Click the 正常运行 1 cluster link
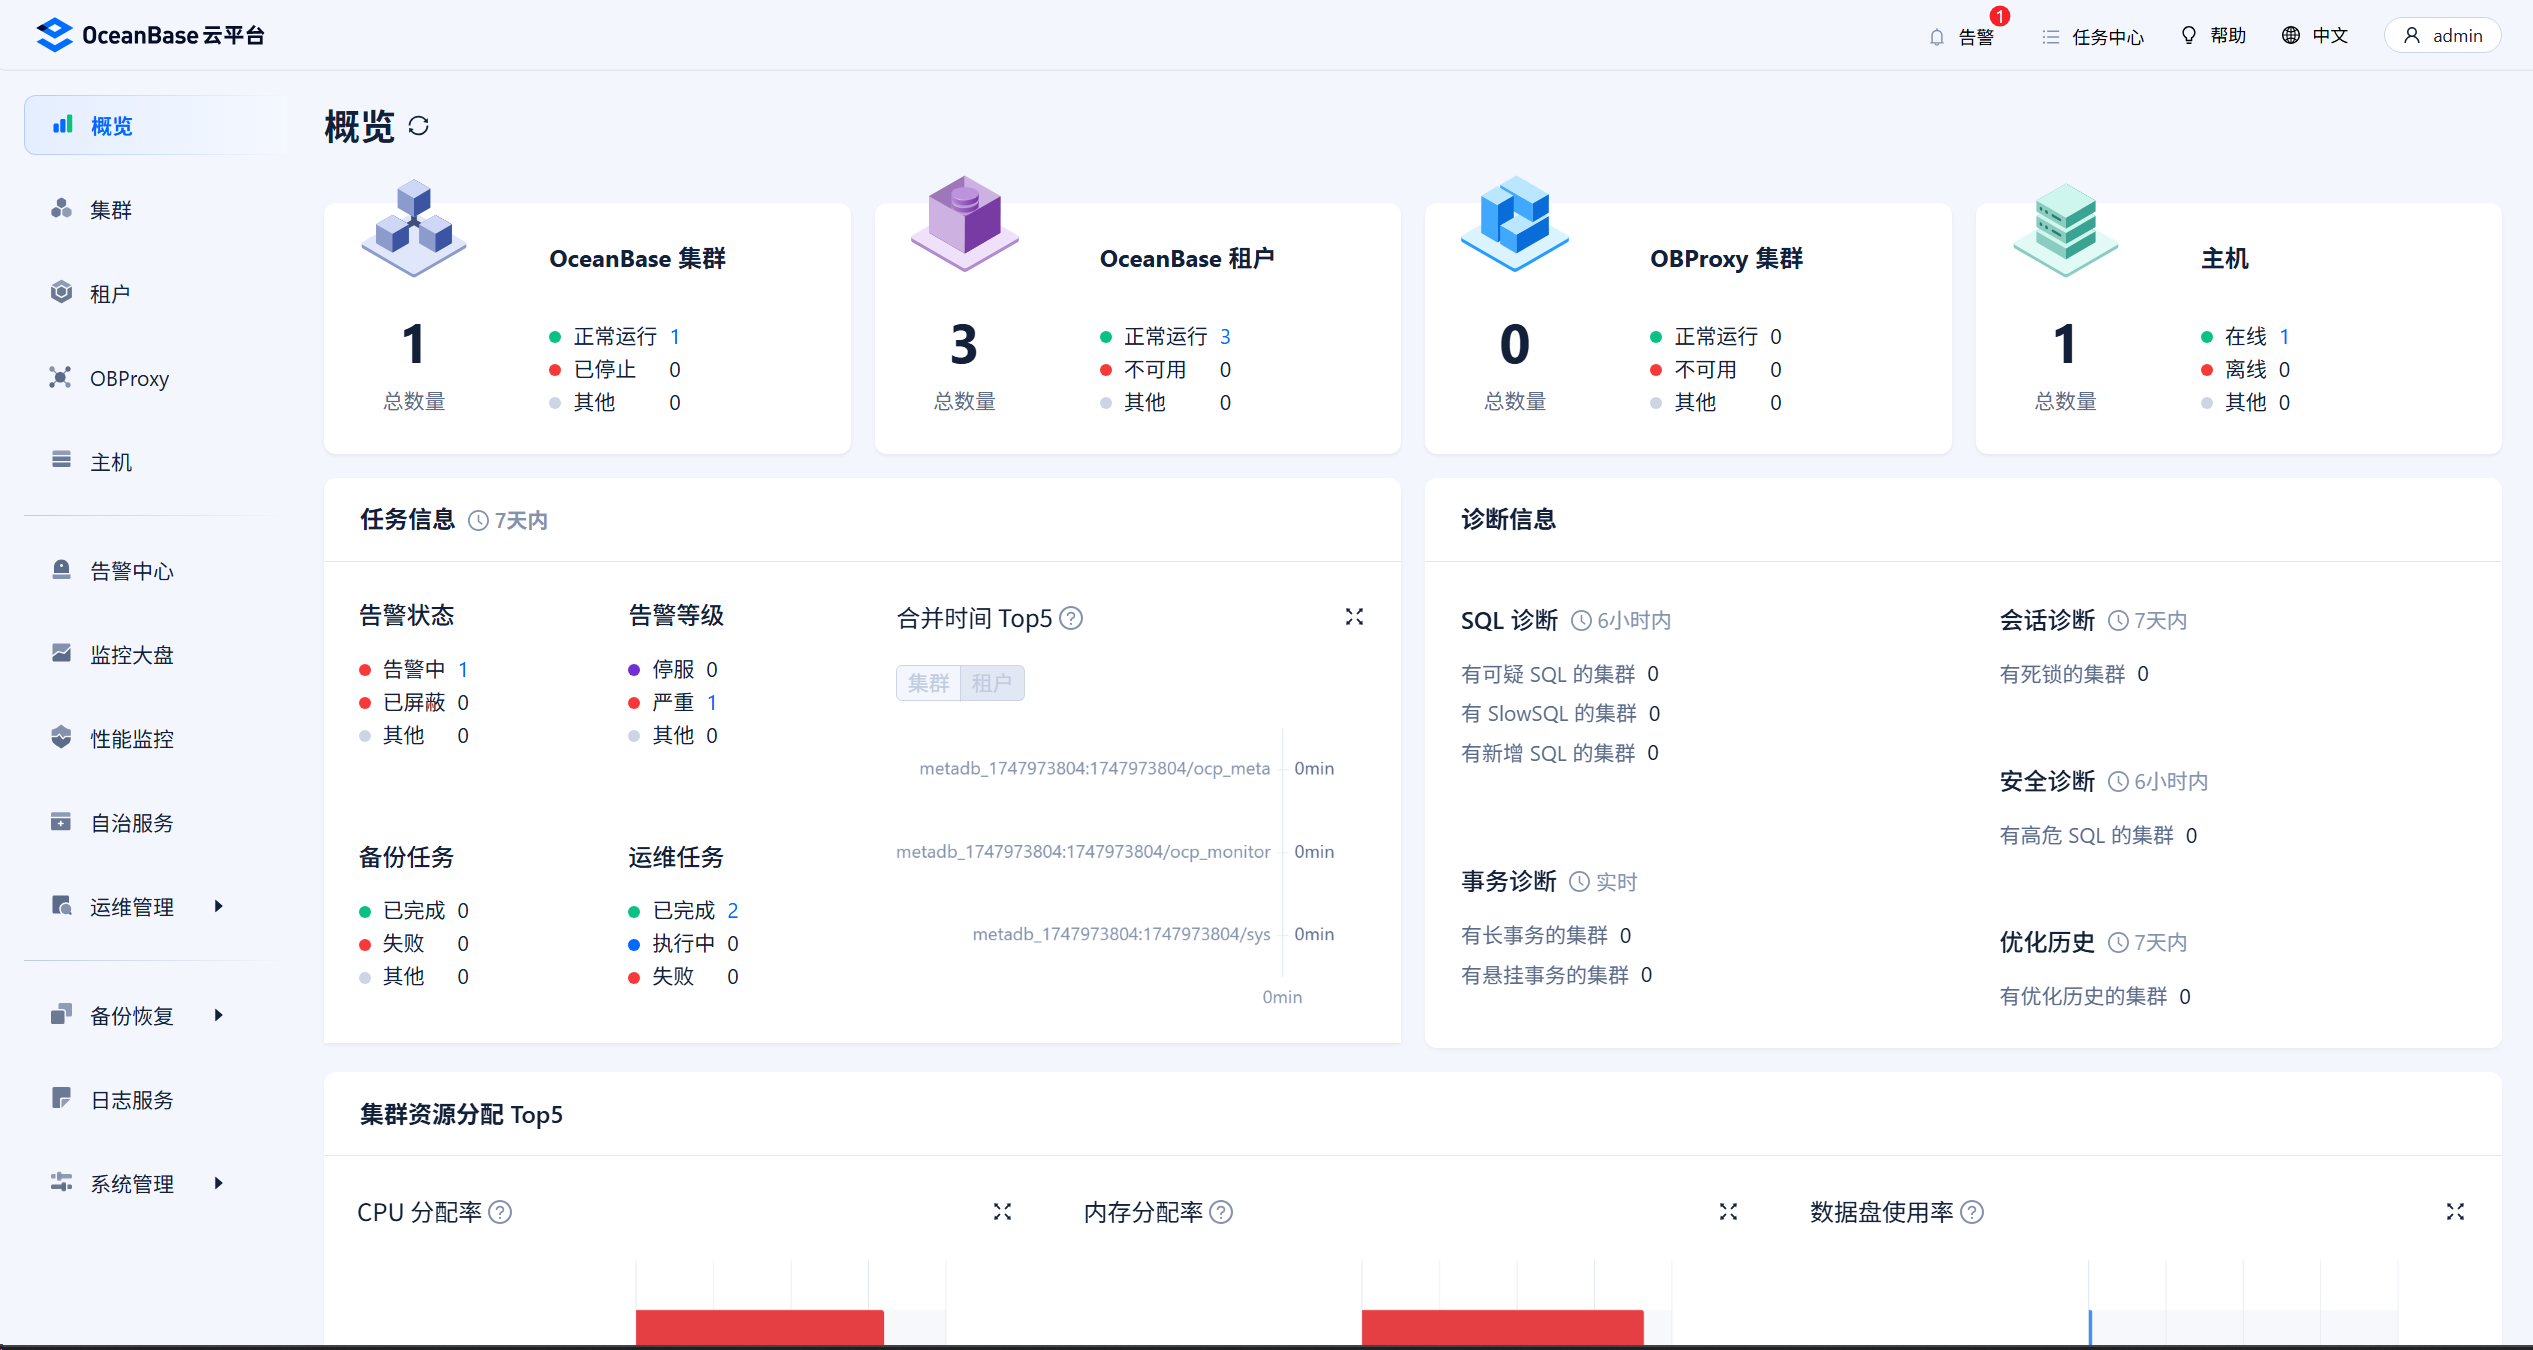The width and height of the screenshot is (2533, 1350). point(677,336)
